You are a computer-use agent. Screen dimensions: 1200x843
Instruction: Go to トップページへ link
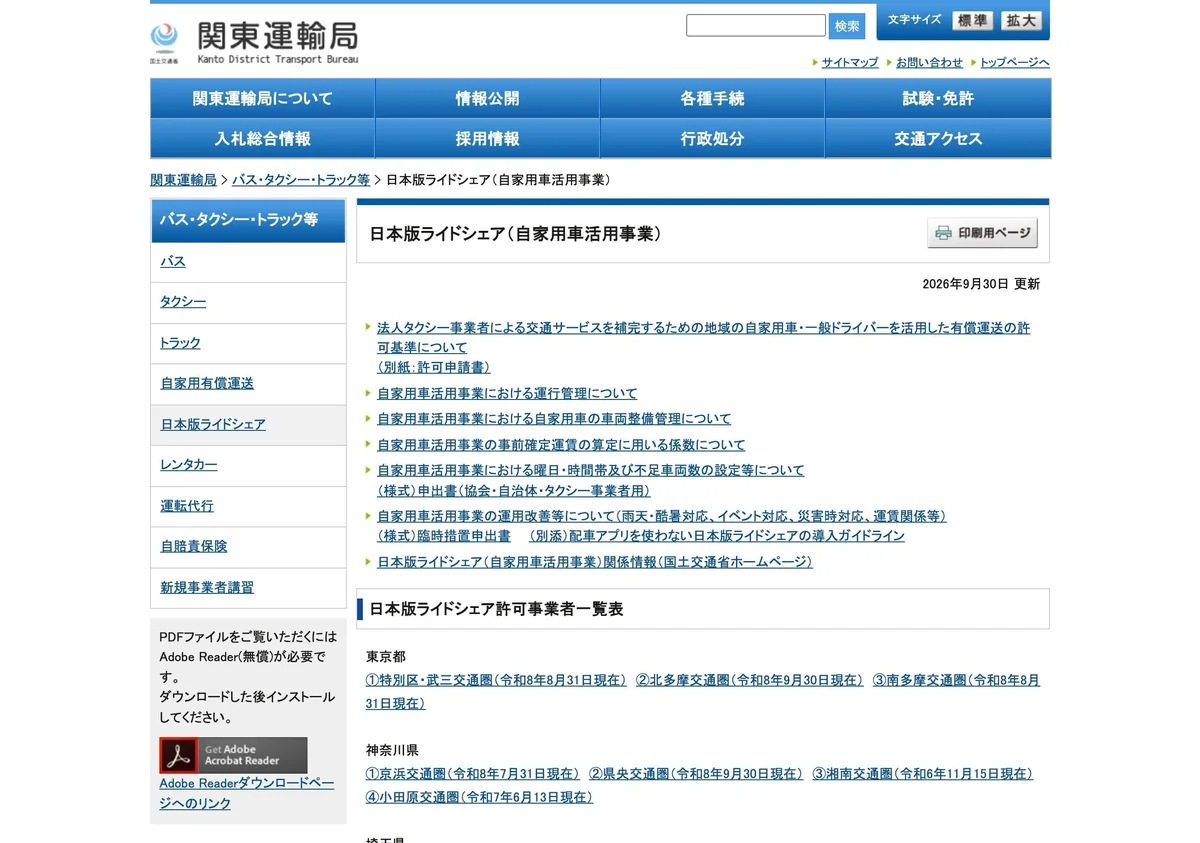point(1014,62)
